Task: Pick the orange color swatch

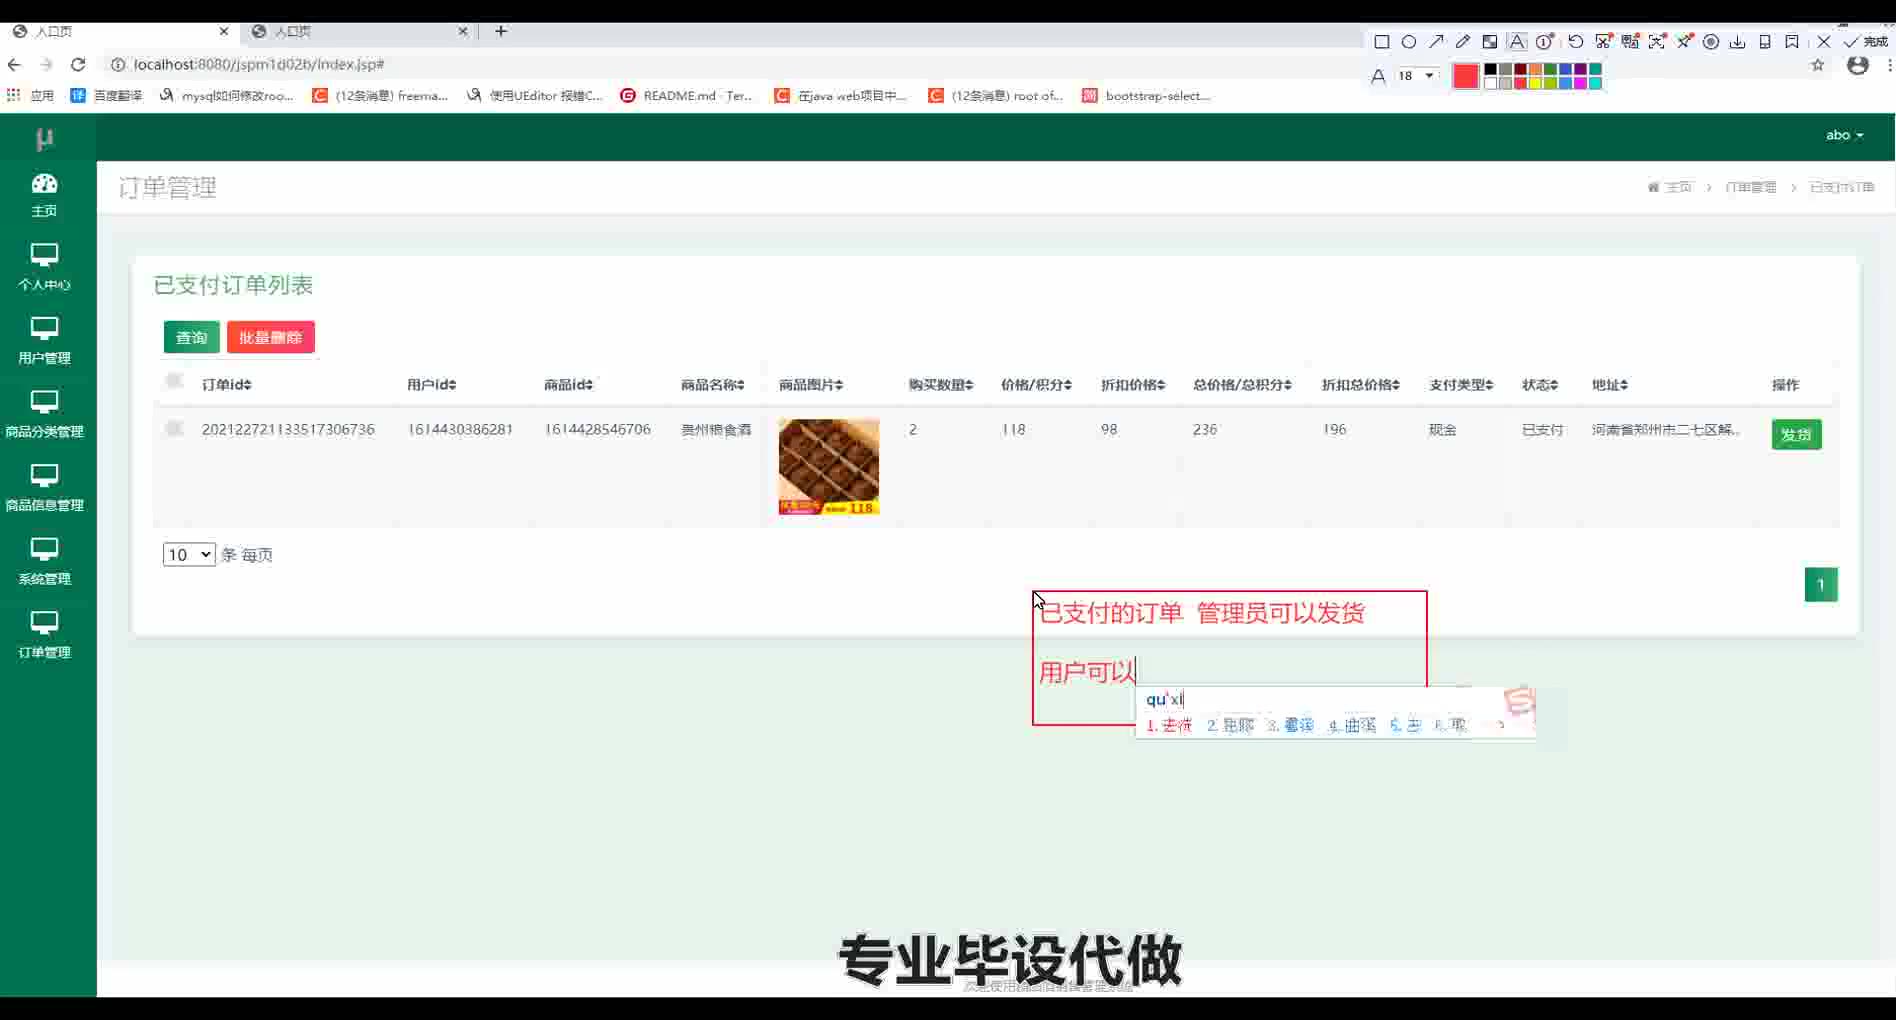Action: click(1535, 69)
